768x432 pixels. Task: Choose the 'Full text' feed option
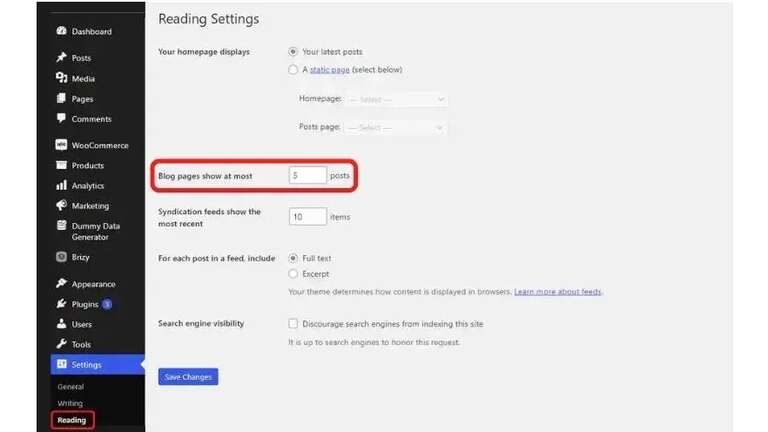(293, 258)
